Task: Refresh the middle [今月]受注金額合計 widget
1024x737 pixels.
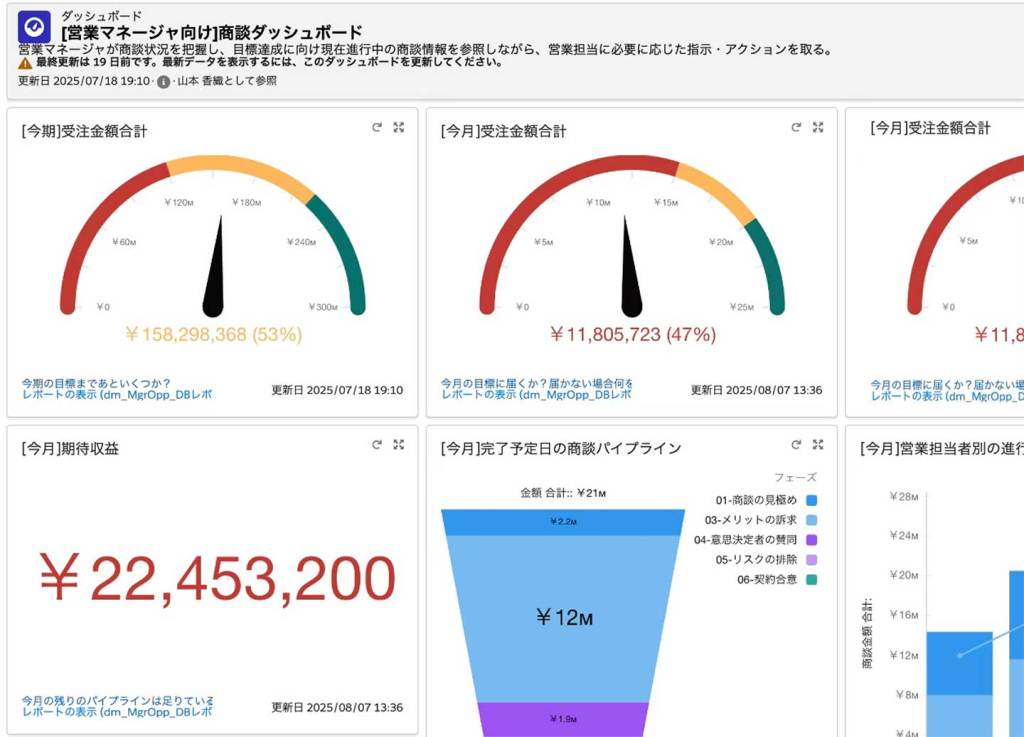Action: point(796,127)
